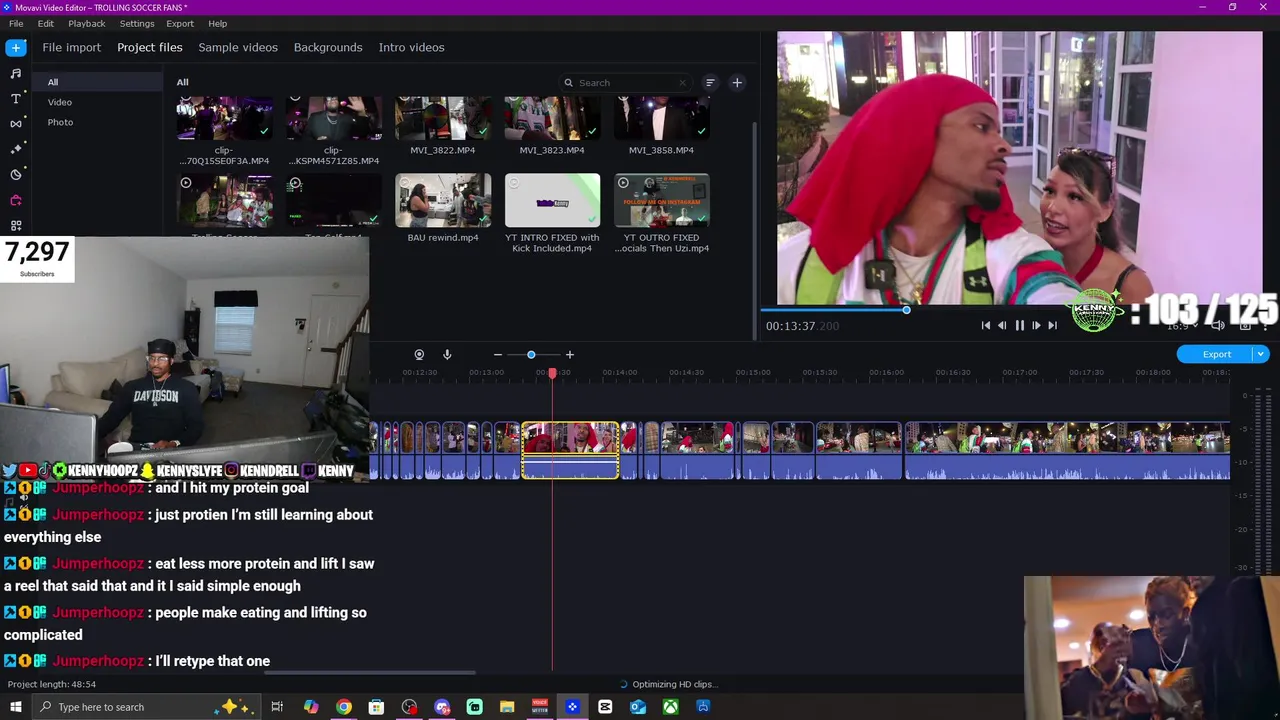The height and width of the screenshot is (720, 1280).
Task: Click the preview seek bar handle
Action: (906, 310)
